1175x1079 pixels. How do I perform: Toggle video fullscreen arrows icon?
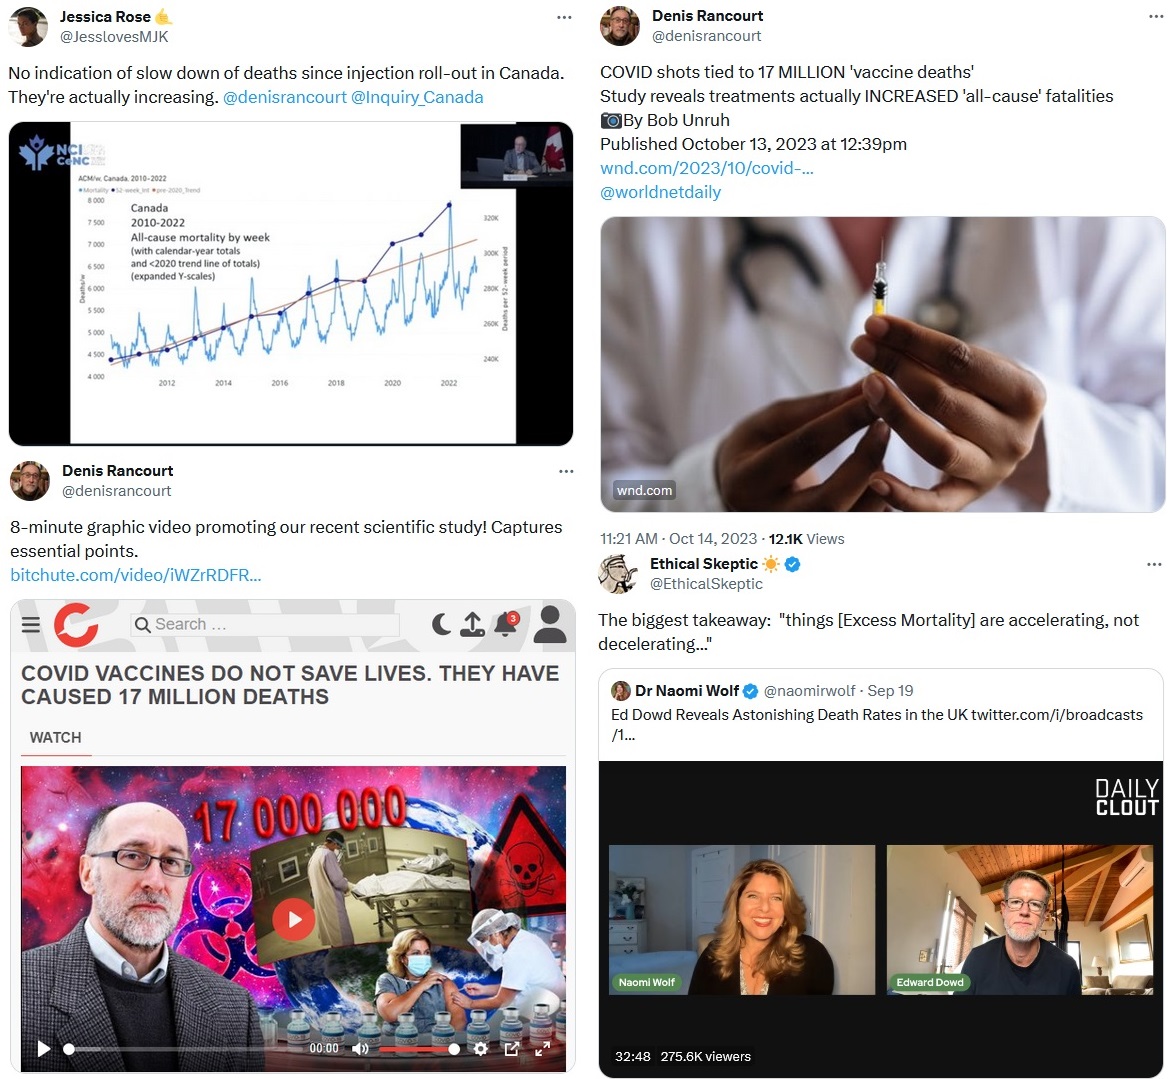[543, 1048]
